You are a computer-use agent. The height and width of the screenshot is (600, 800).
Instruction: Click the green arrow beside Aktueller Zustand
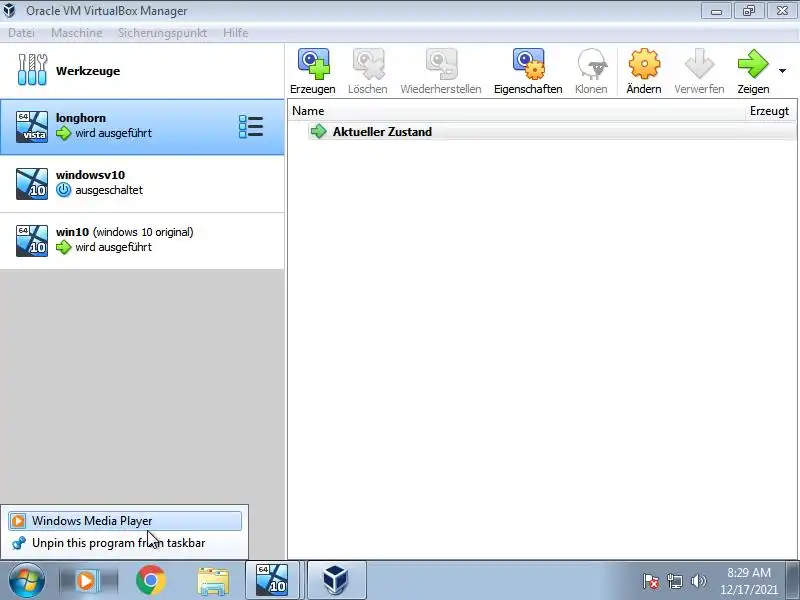tap(319, 132)
